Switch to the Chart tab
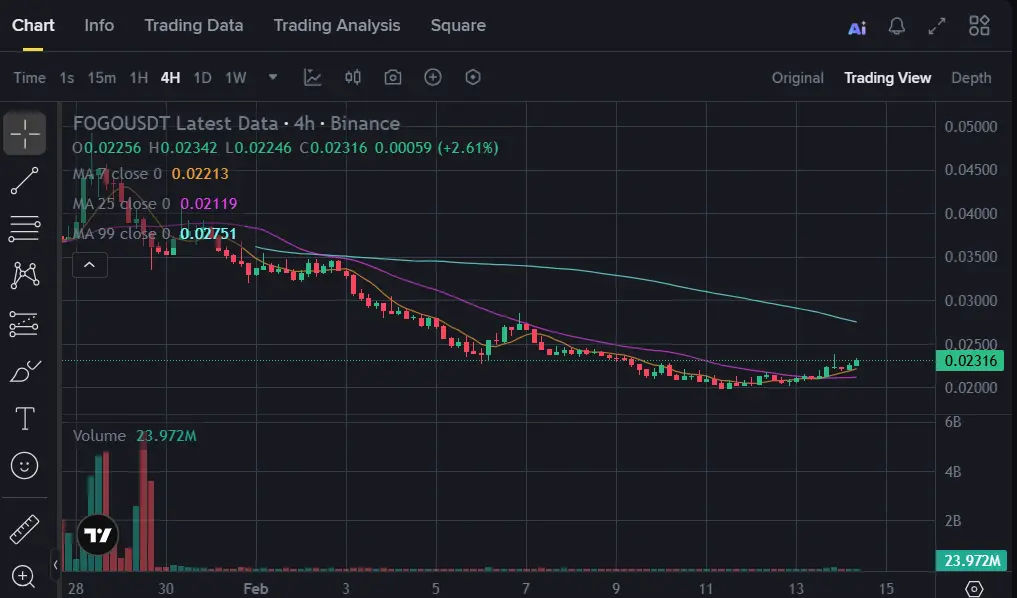 [33, 25]
